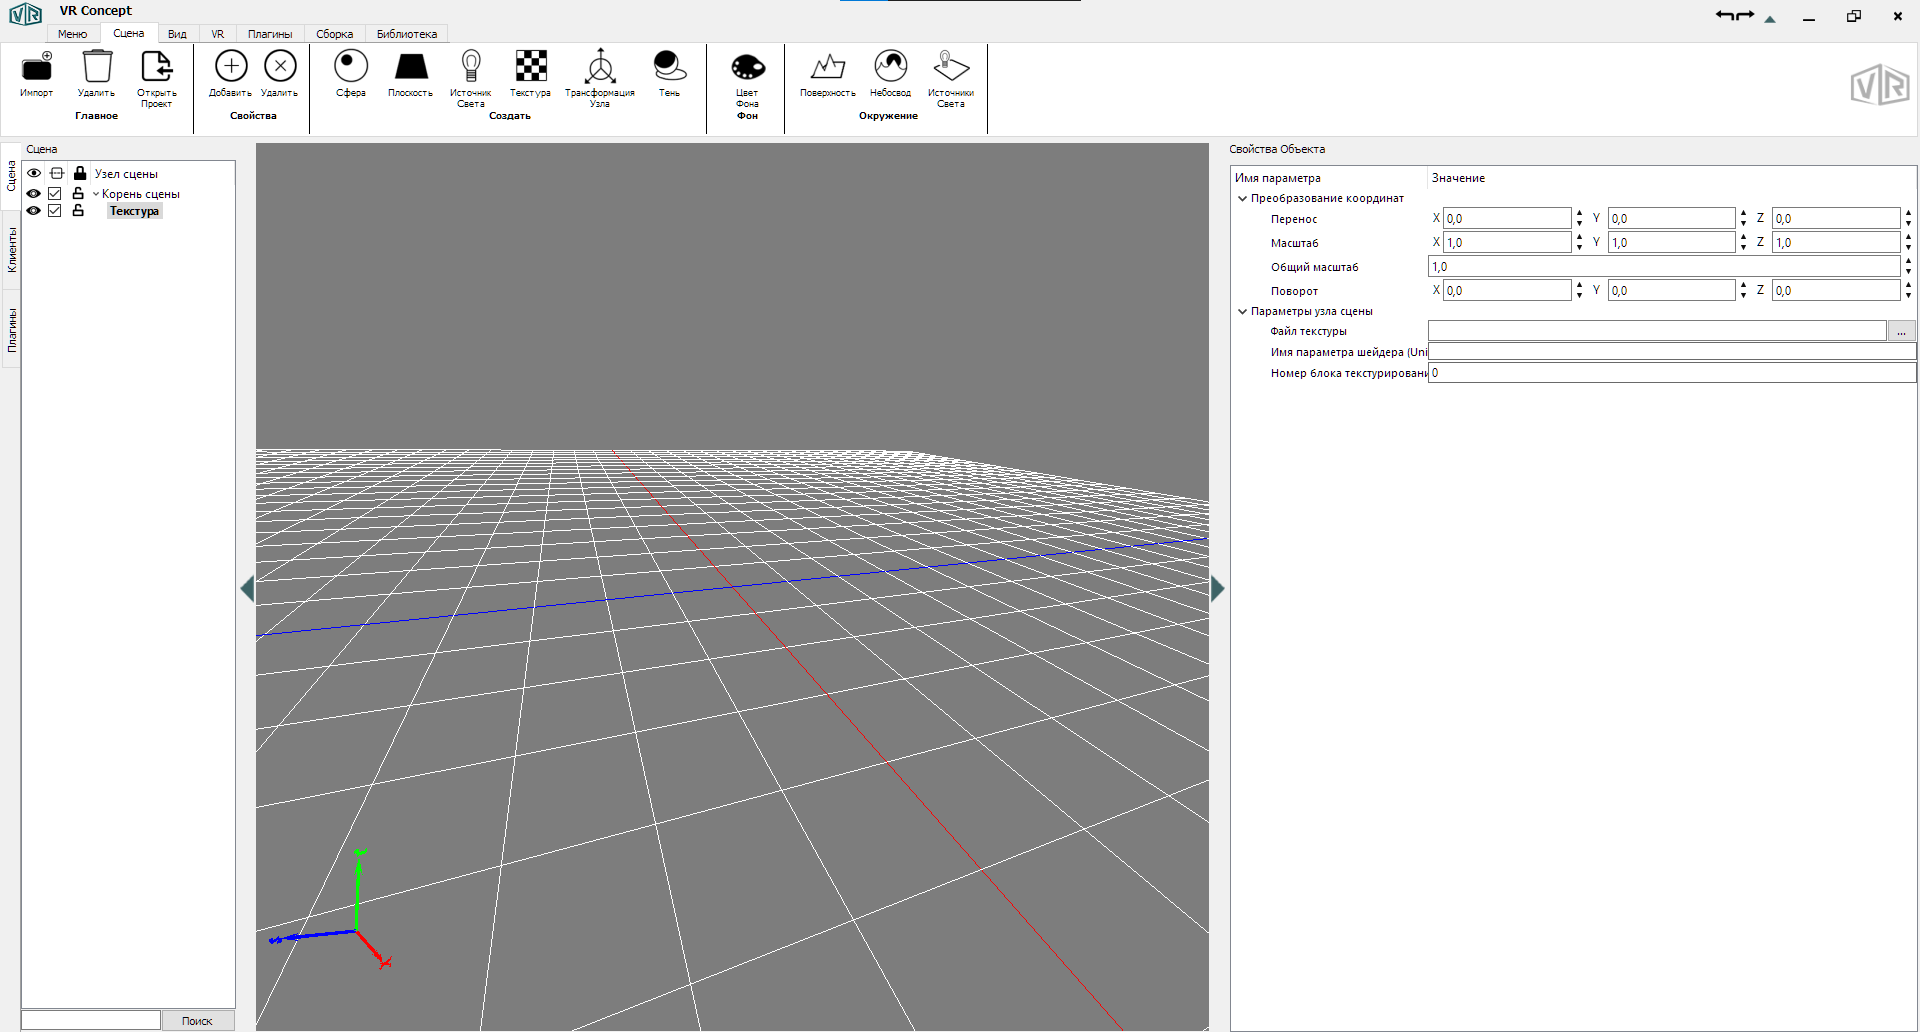Select the Корень сцены tree item
Viewport: 1920px width, 1032px height.
[x=141, y=194]
